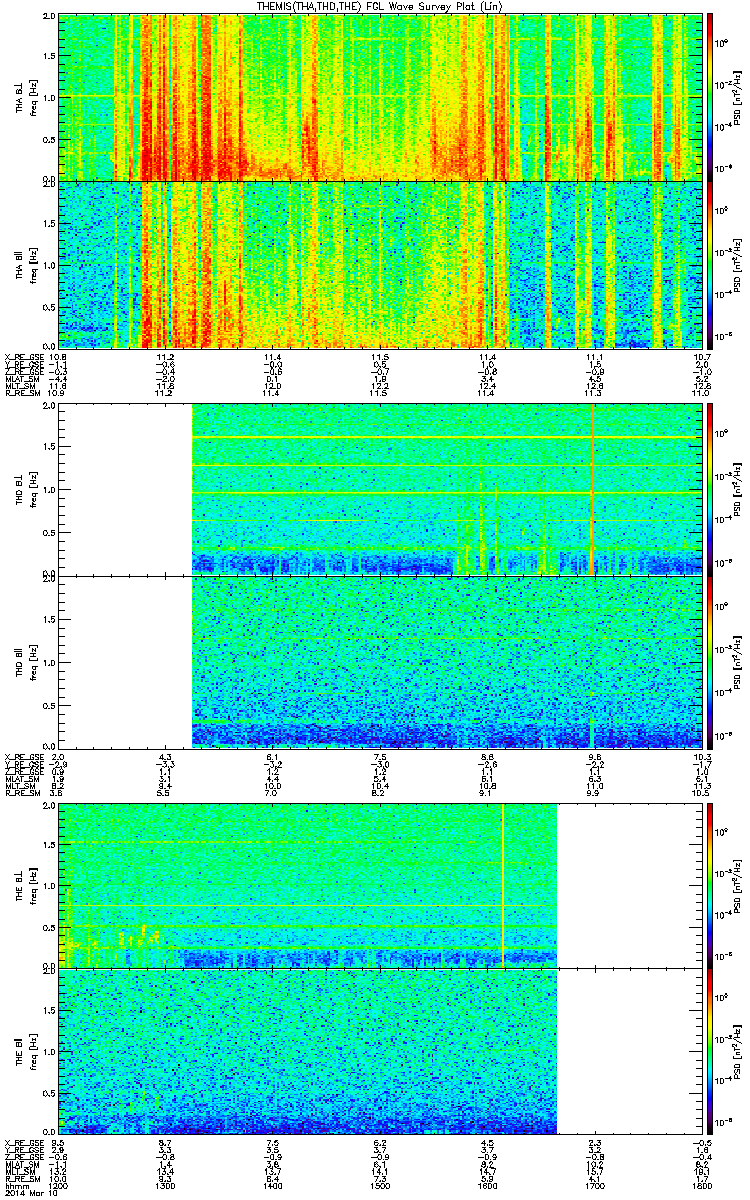The image size is (750, 1200).
Task: Click 'R_RE_SM' label below the THA panels
Action: [x=22, y=393]
